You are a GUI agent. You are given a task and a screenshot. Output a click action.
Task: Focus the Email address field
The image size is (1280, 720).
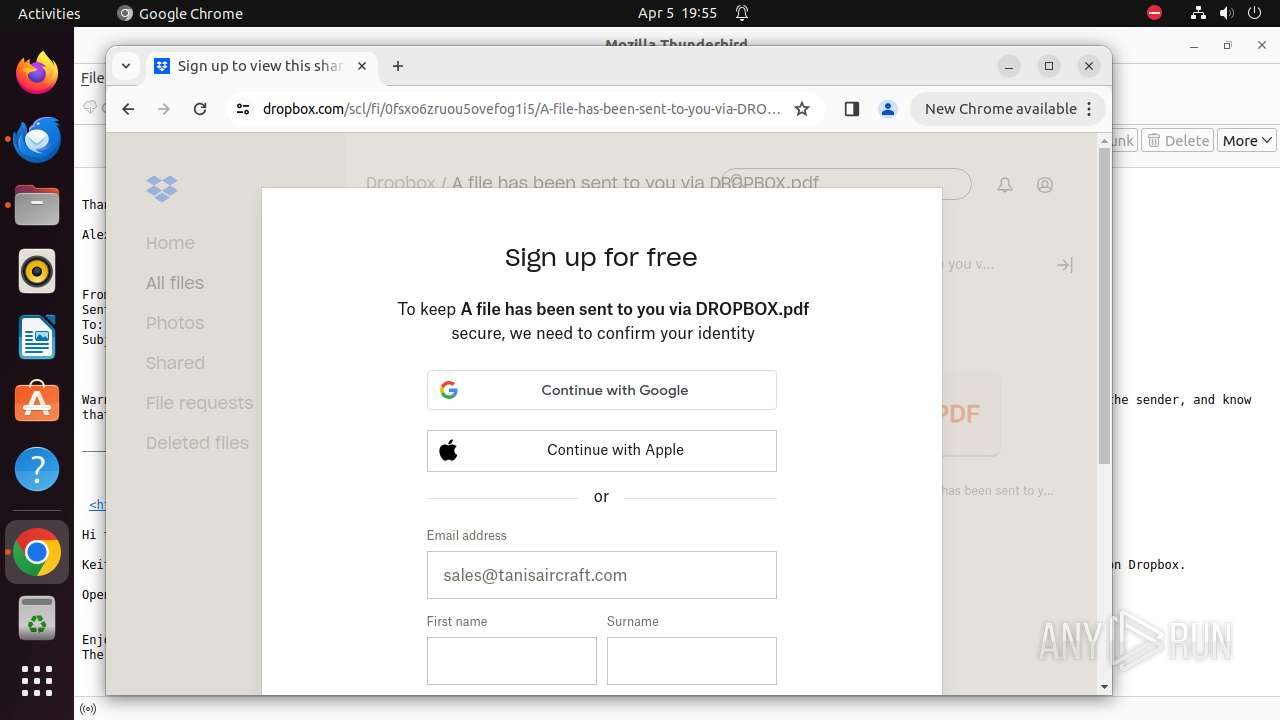(x=602, y=575)
